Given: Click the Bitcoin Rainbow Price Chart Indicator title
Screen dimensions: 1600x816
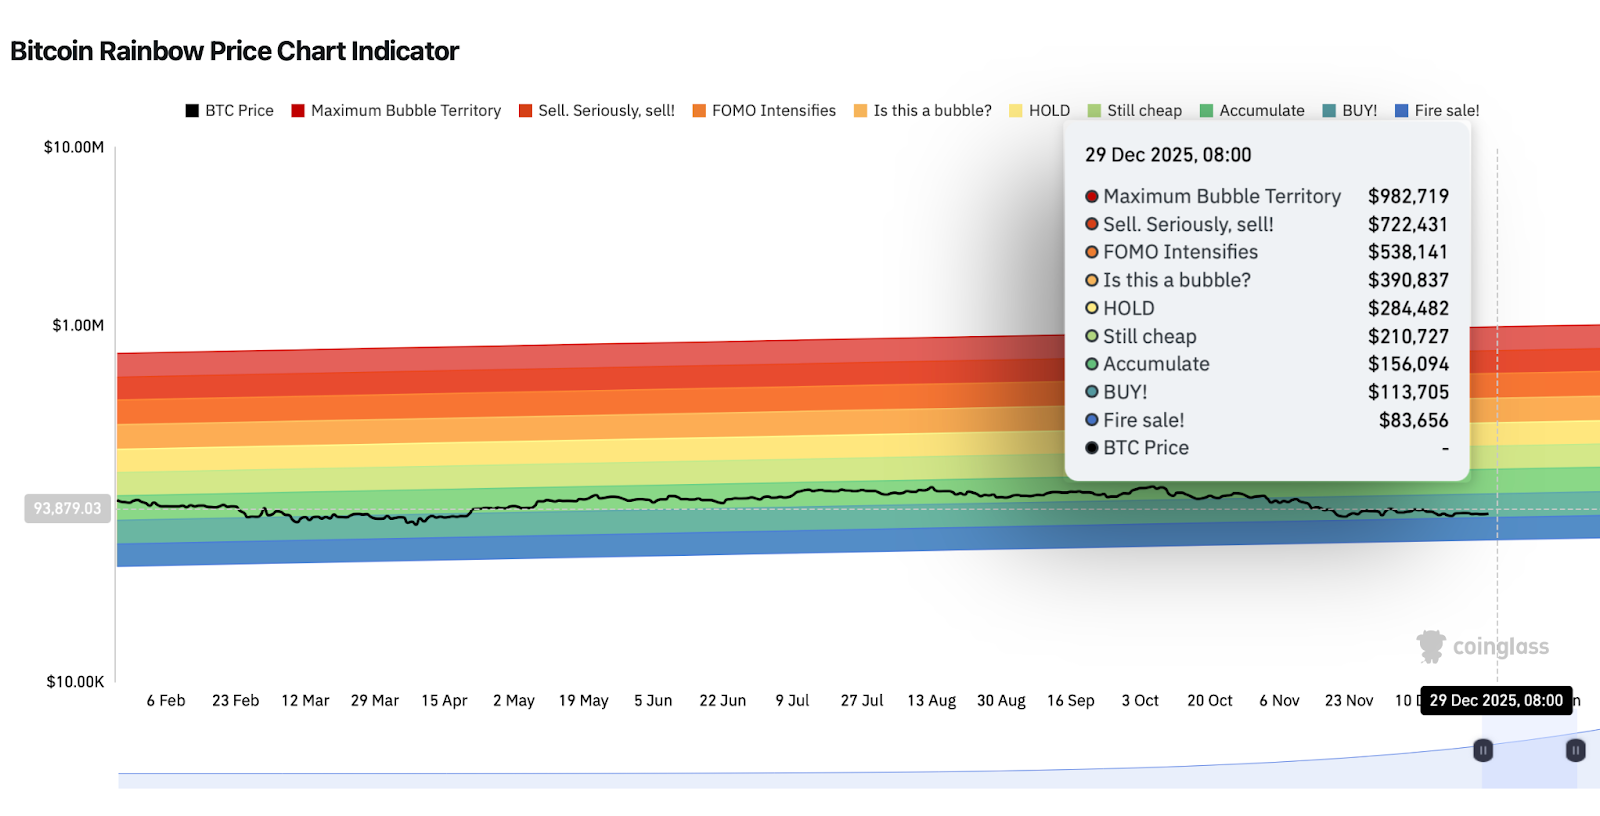Looking at the screenshot, I should [x=234, y=51].
